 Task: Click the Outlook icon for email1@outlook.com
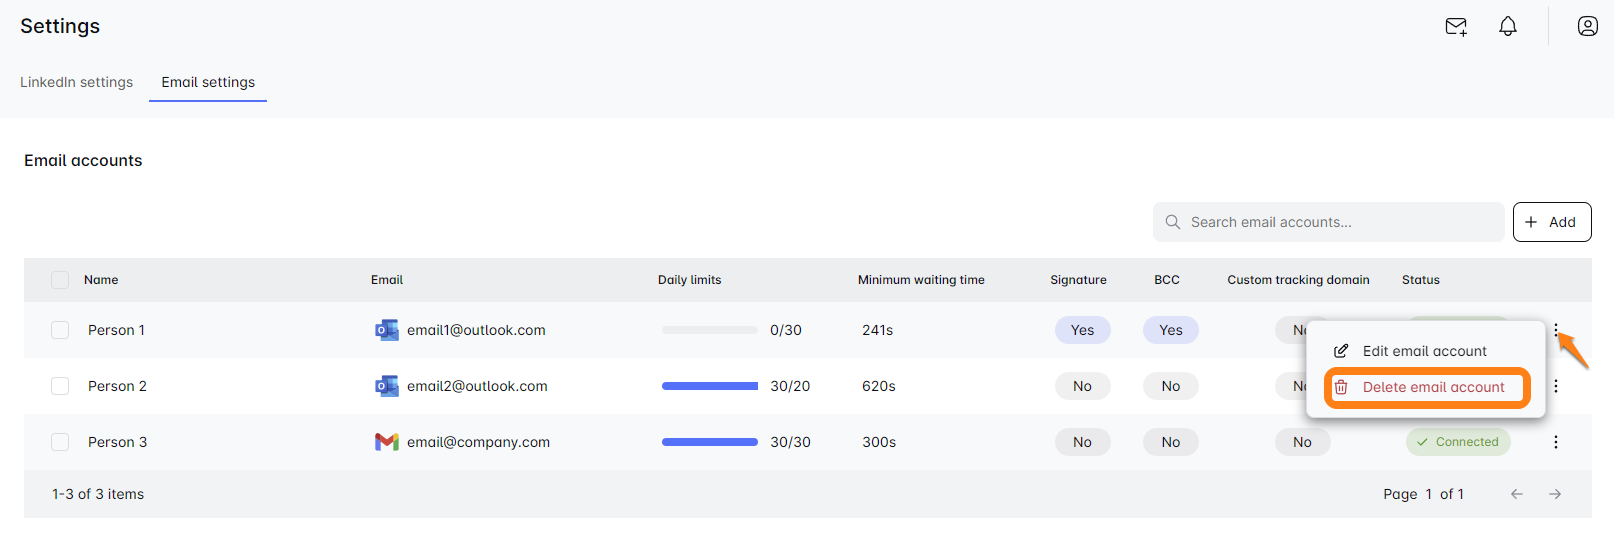[386, 330]
